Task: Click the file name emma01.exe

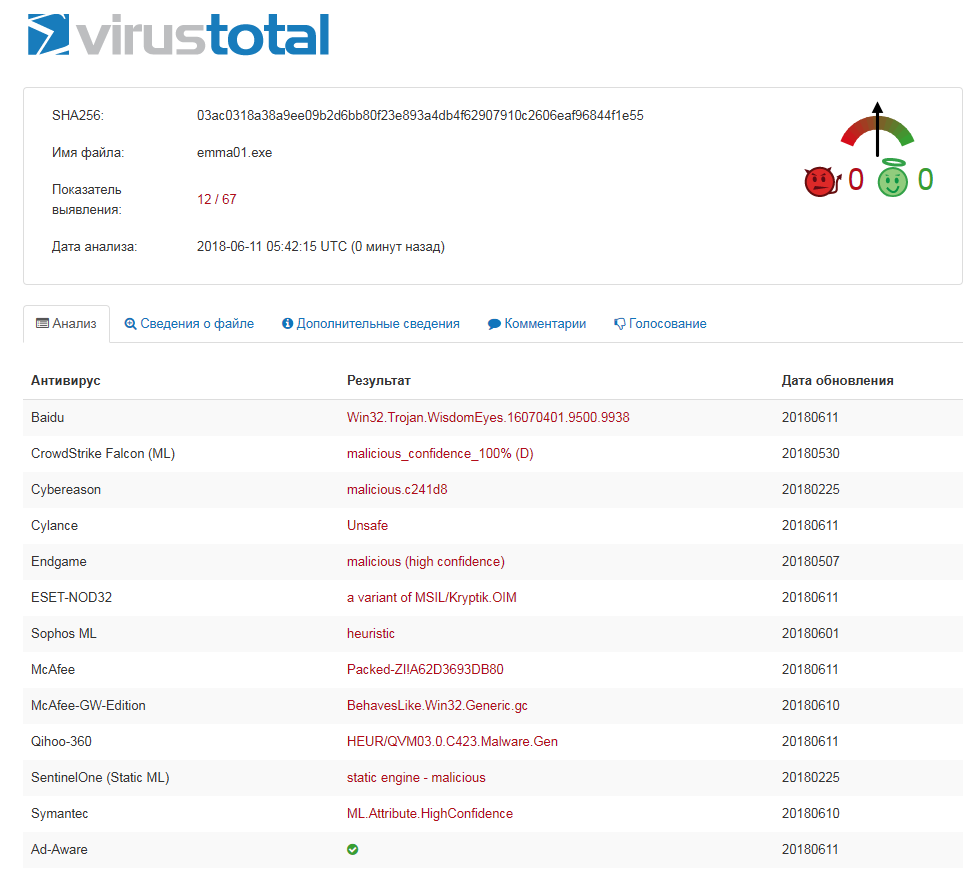Action: click(x=235, y=153)
